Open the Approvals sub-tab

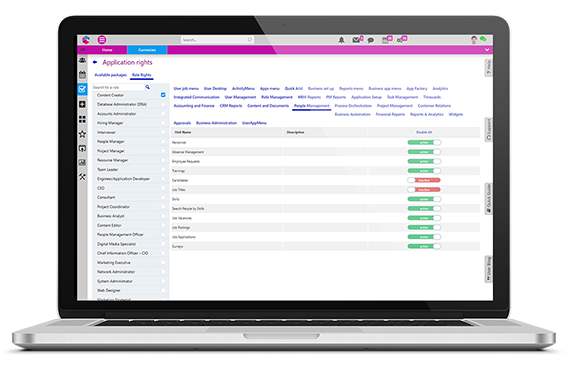tap(182, 123)
